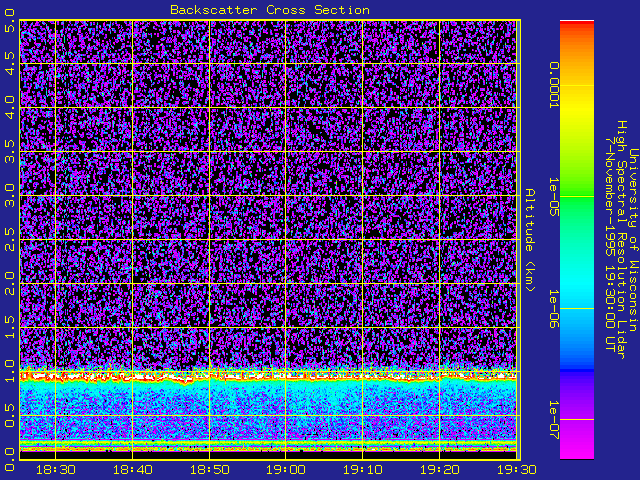Screen dimensions: 640x480
Task: Click the 1e-06 colorbar label
Action: 553,309
